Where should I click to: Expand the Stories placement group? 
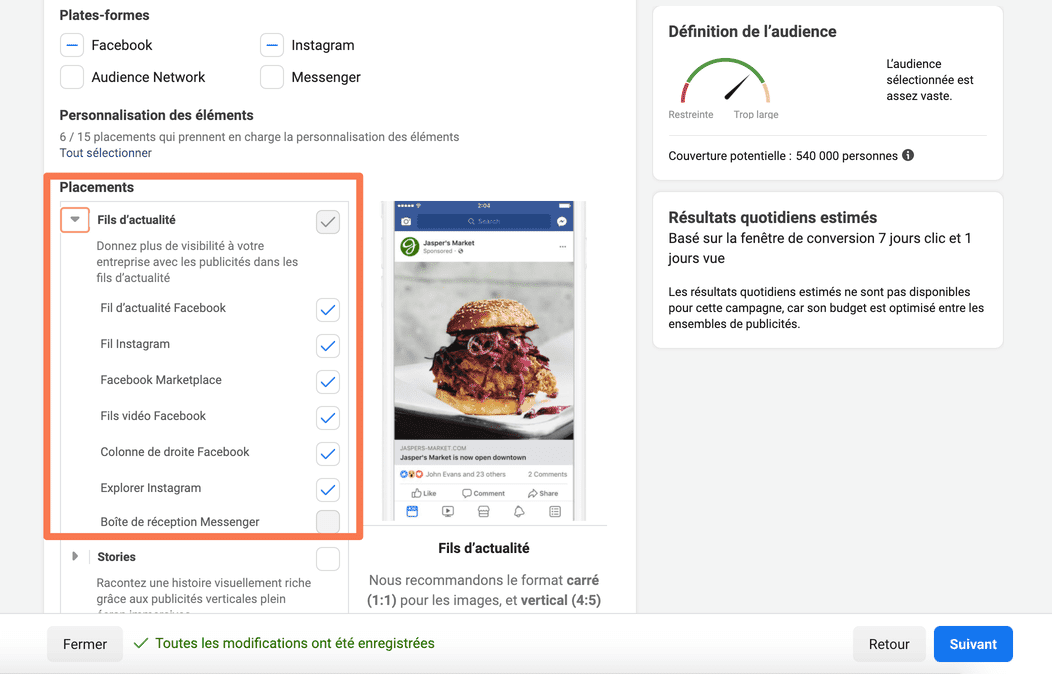(75, 557)
